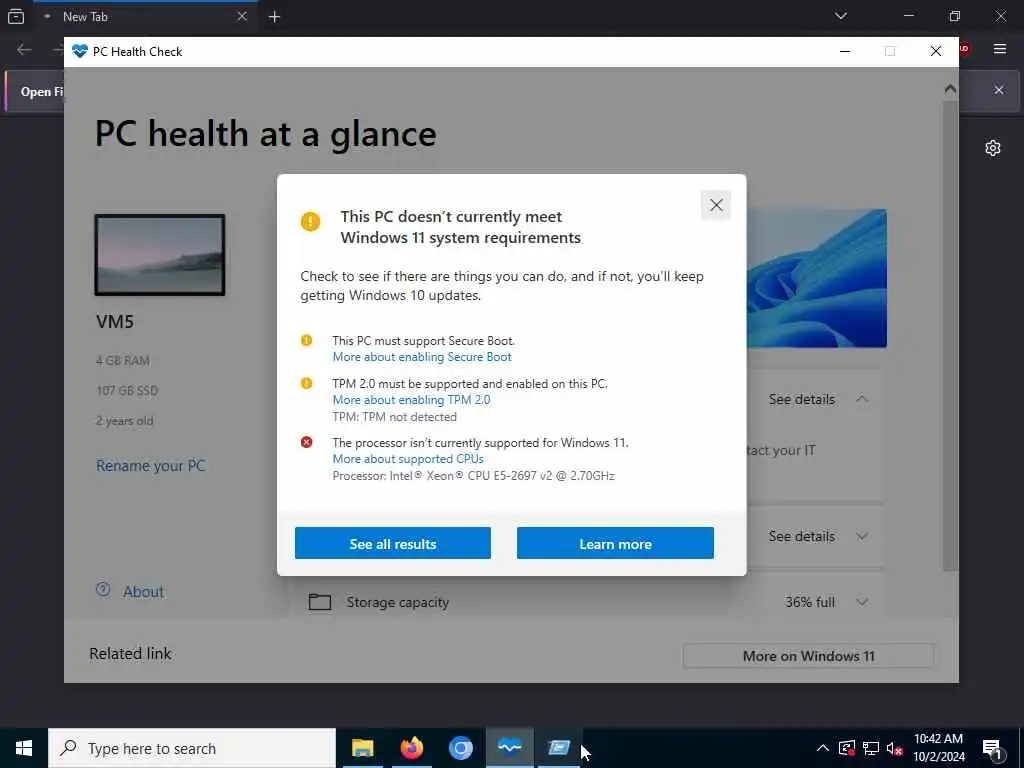Minimize the PC Health Check window
The image size is (1024, 768).
pos(844,51)
